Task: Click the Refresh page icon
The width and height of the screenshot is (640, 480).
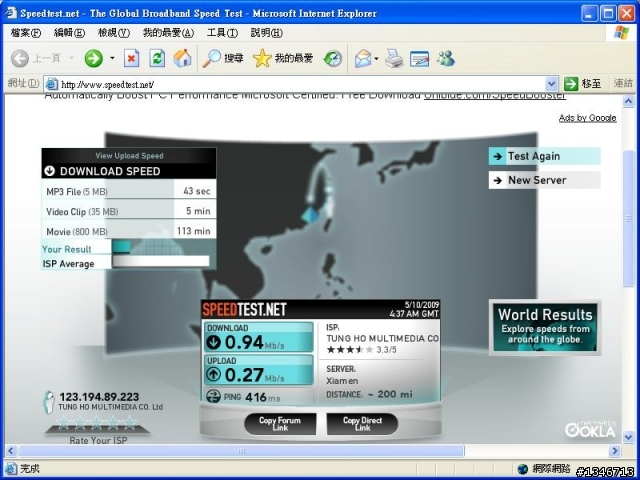Action: (157, 58)
